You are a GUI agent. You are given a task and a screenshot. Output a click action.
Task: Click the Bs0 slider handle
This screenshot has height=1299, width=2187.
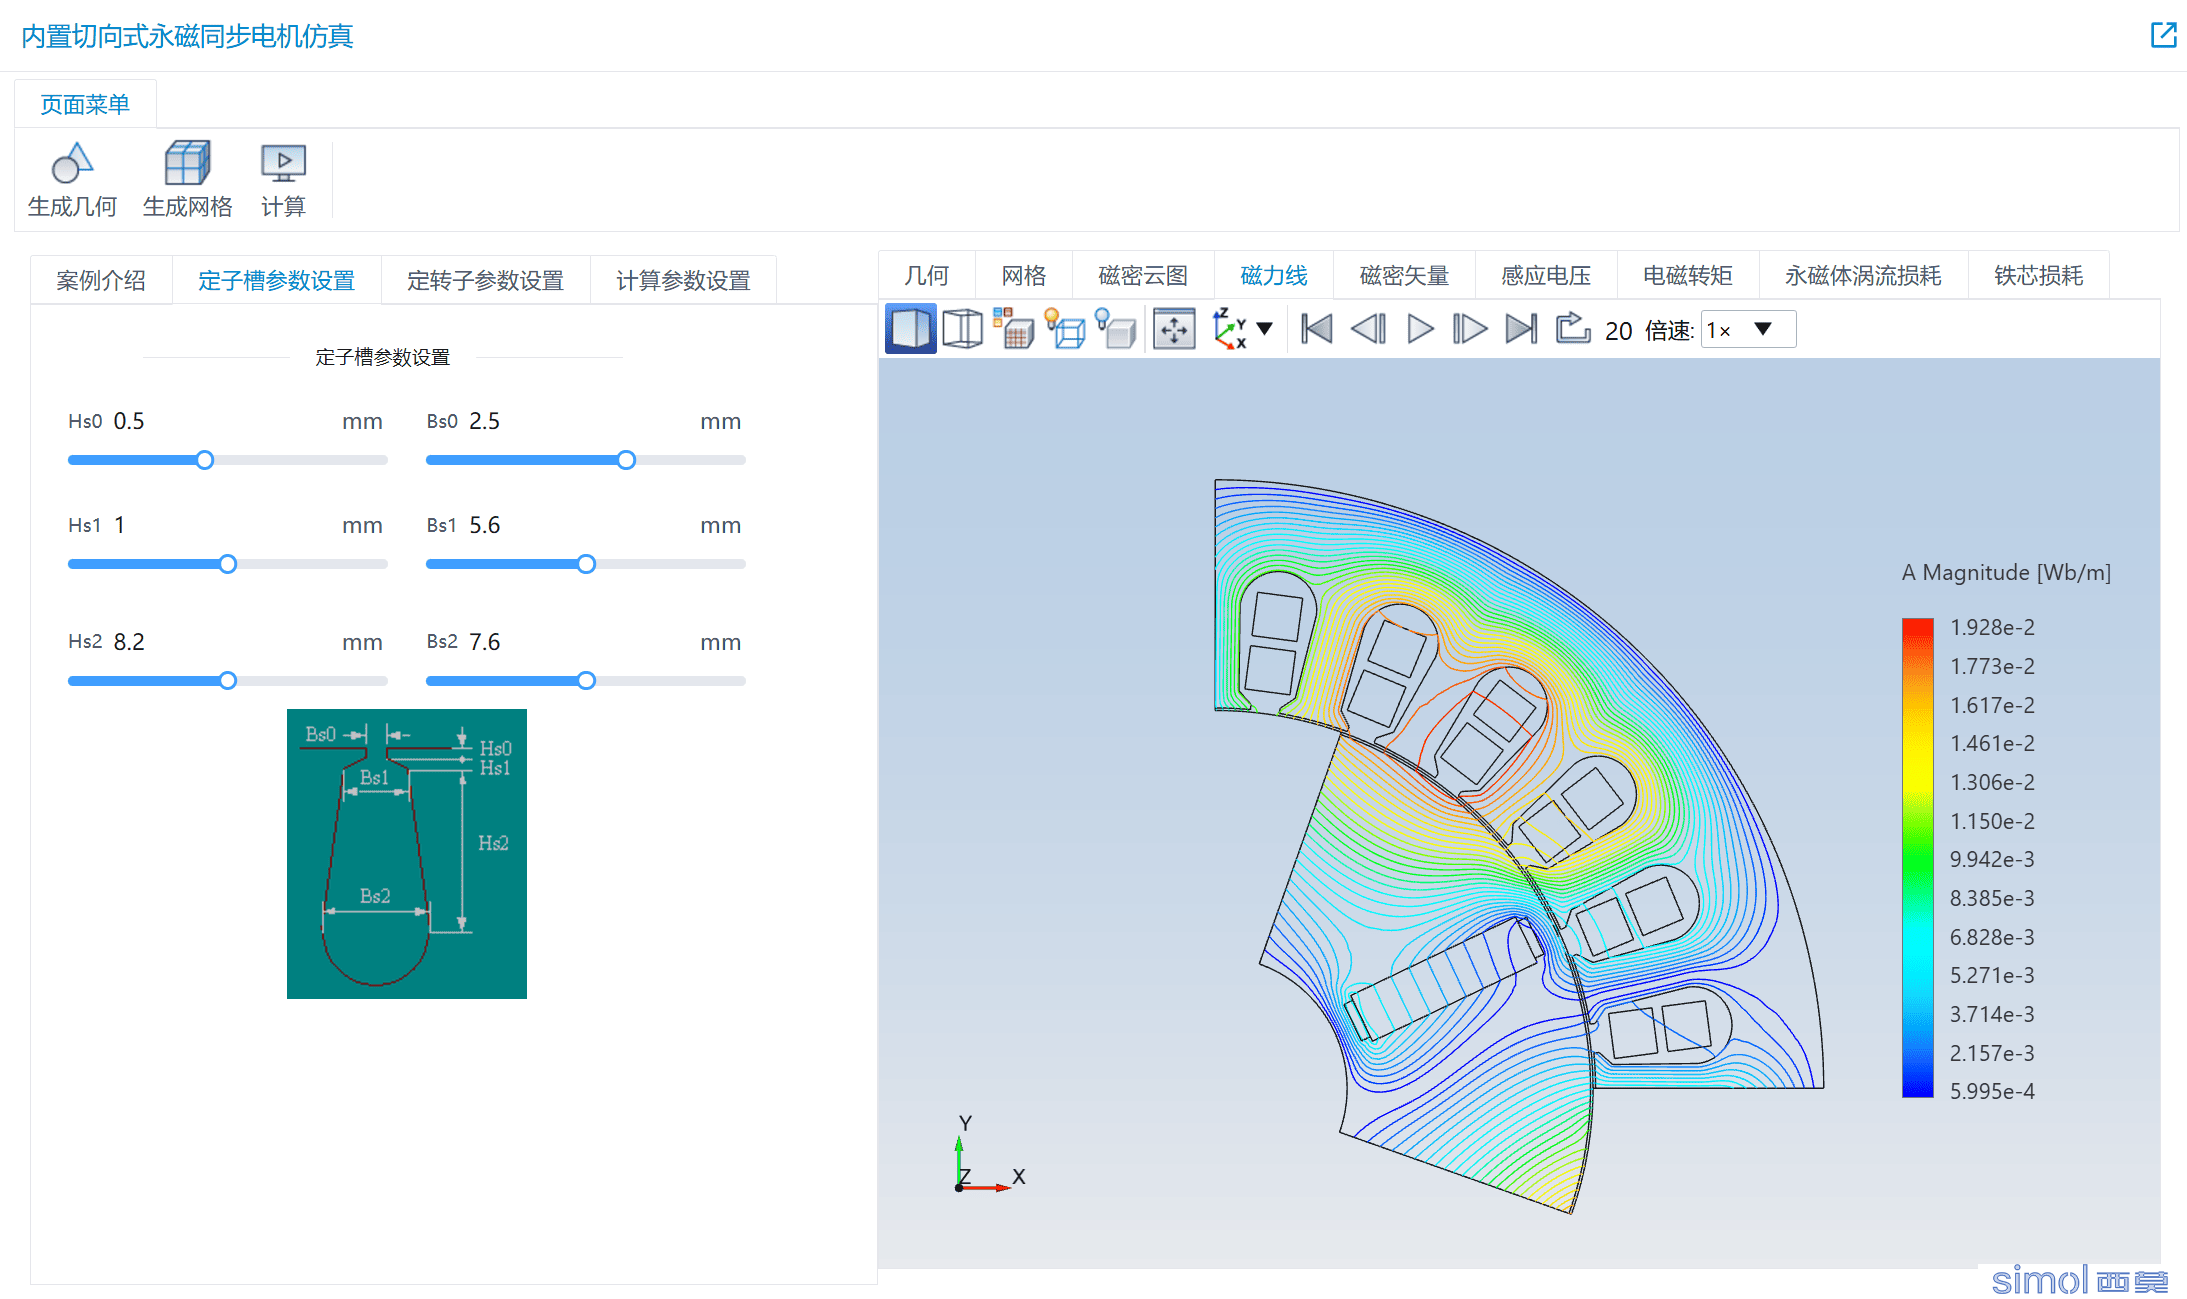click(x=626, y=460)
